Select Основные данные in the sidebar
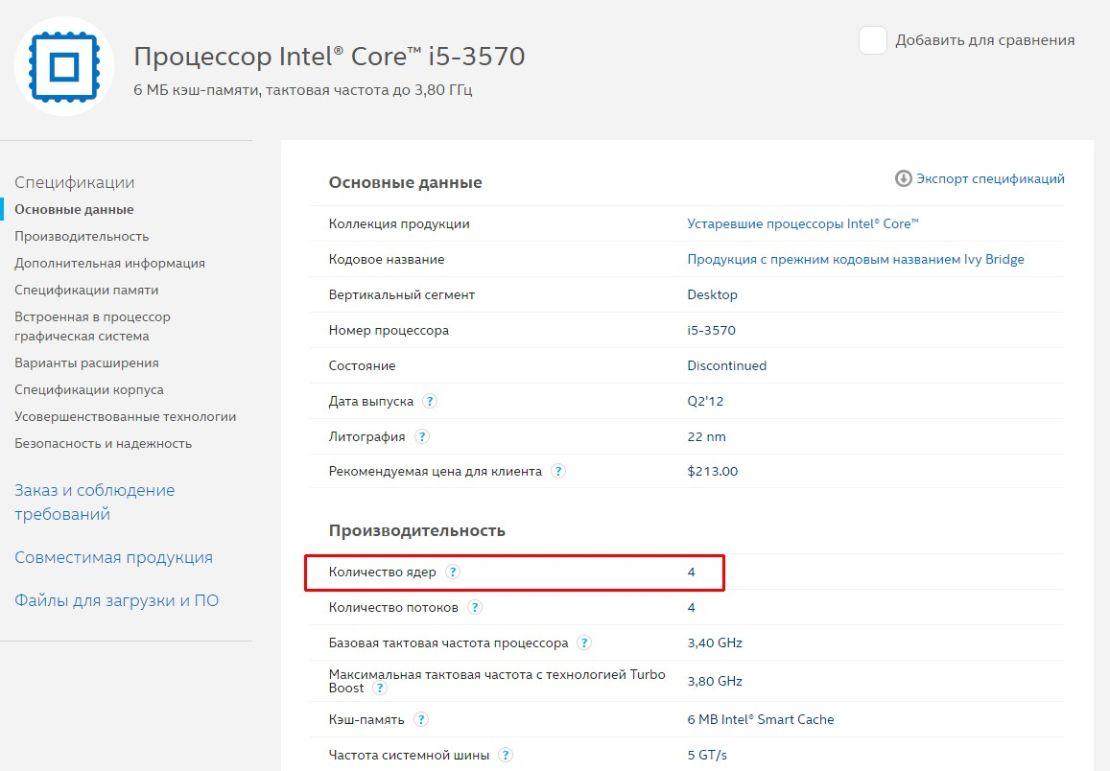This screenshot has width=1110, height=771. [74, 210]
